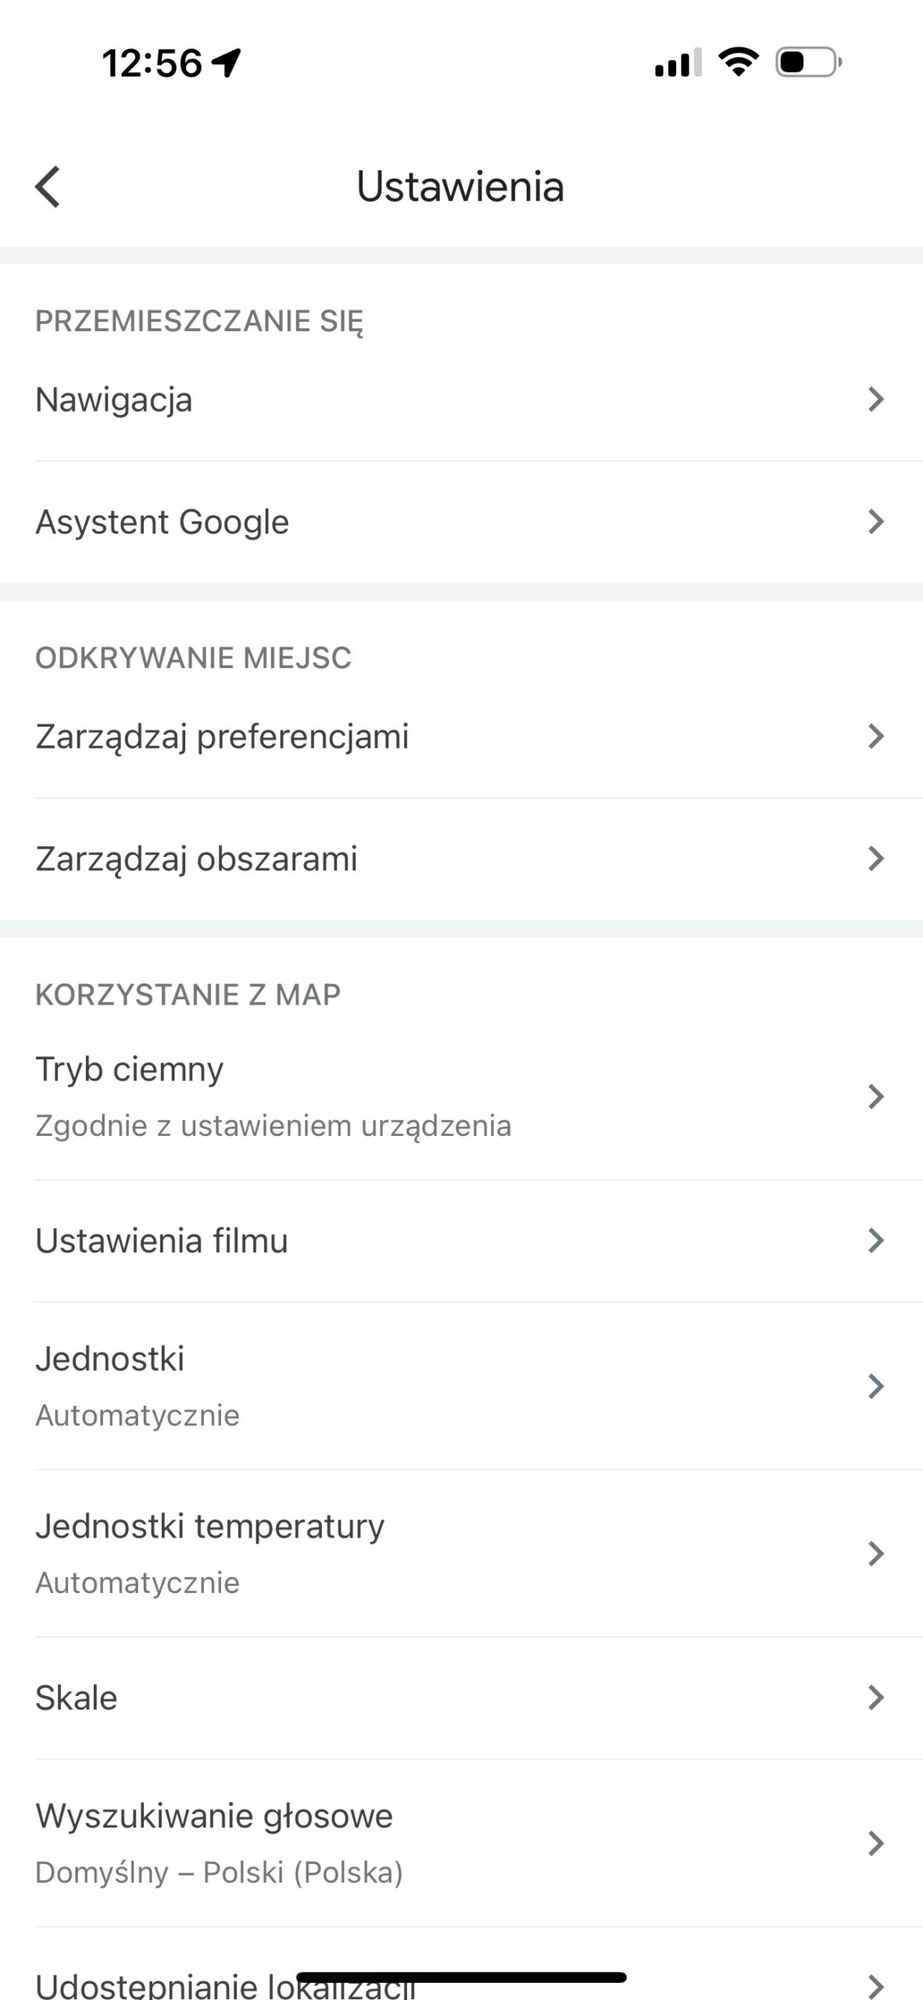The width and height of the screenshot is (923, 2000).
Task: Tap the Ustawienia filmu label
Action: (162, 1241)
